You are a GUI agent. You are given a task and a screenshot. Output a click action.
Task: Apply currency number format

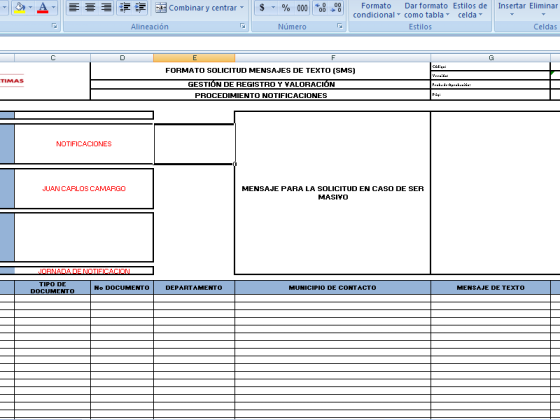click(x=262, y=8)
